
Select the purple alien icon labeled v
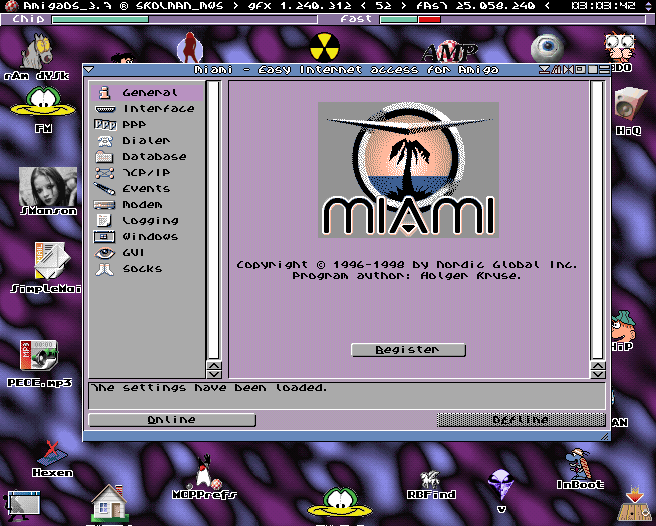501,490
